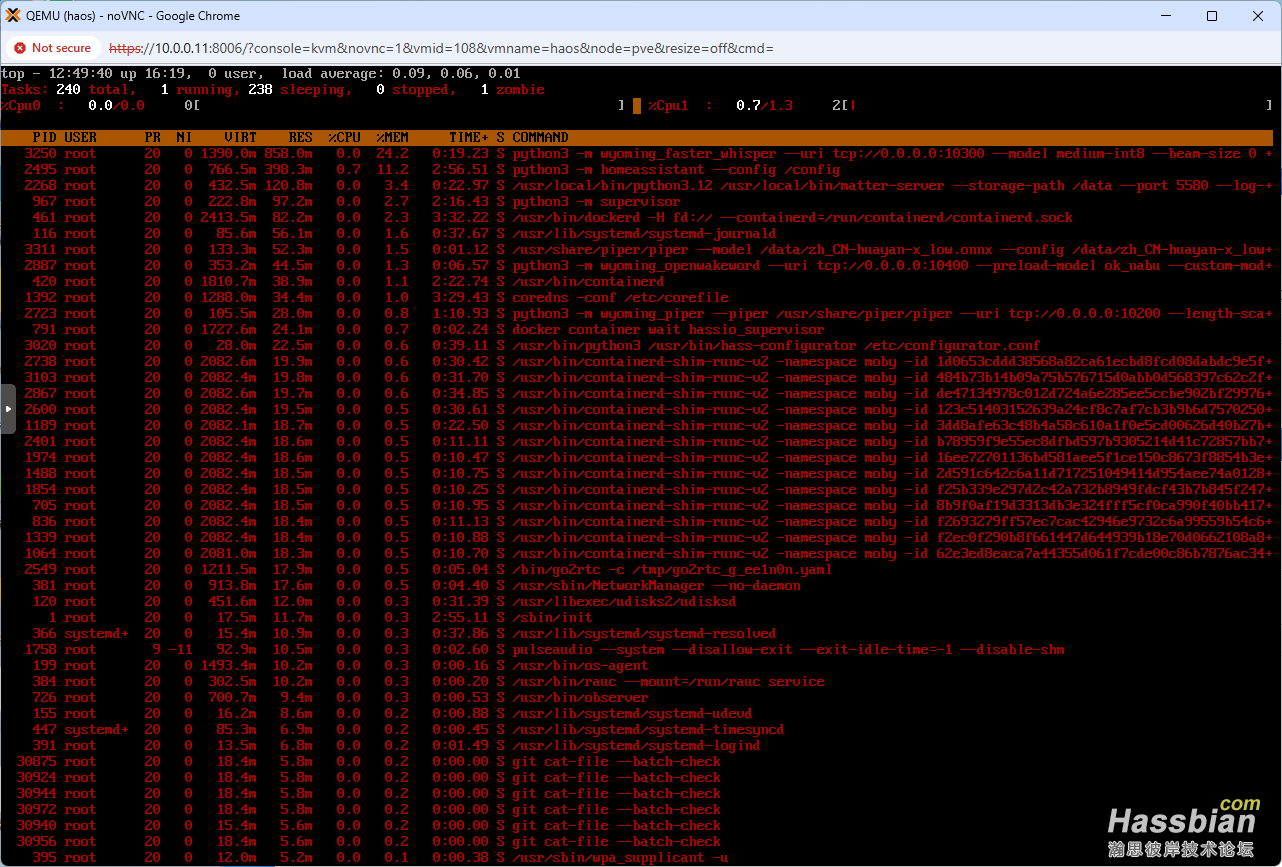Click the RES column header
This screenshot has width=1282, height=867.
[x=300, y=137]
